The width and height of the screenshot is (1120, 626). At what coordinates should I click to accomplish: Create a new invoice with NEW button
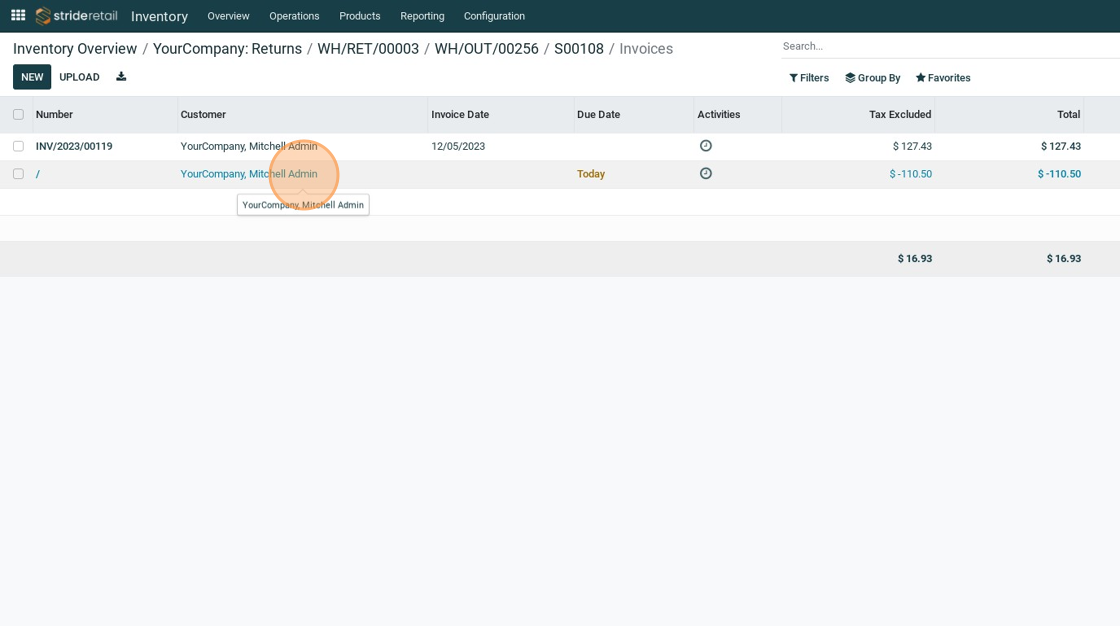[x=32, y=77]
